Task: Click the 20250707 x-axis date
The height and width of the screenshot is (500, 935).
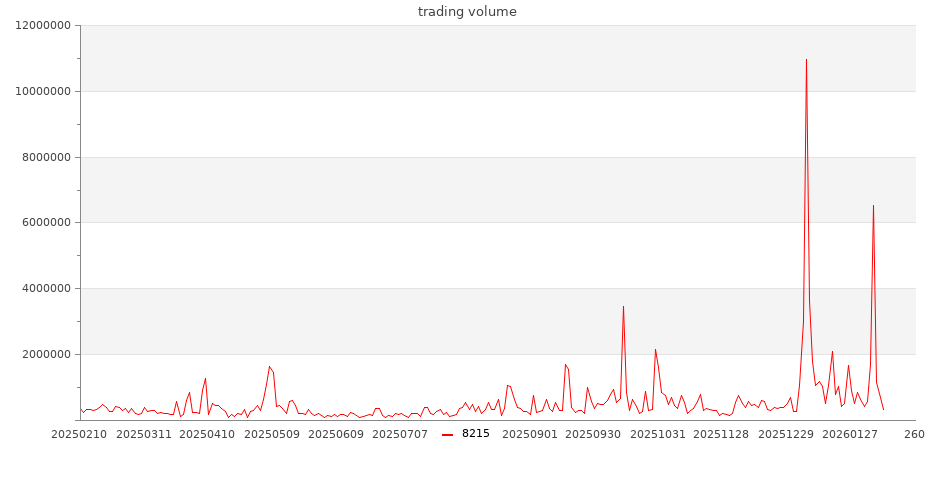Action: (x=400, y=434)
